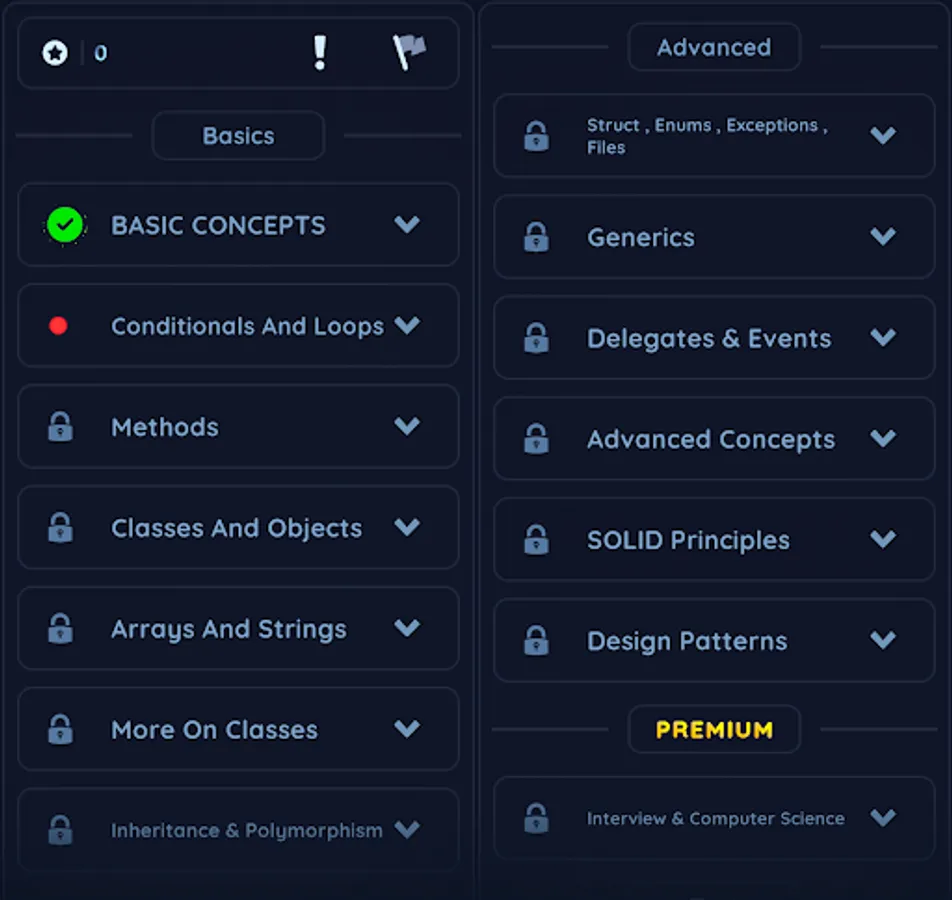Toggle the lock on Interview & Computer Science
952x900 pixels.
tap(536, 818)
